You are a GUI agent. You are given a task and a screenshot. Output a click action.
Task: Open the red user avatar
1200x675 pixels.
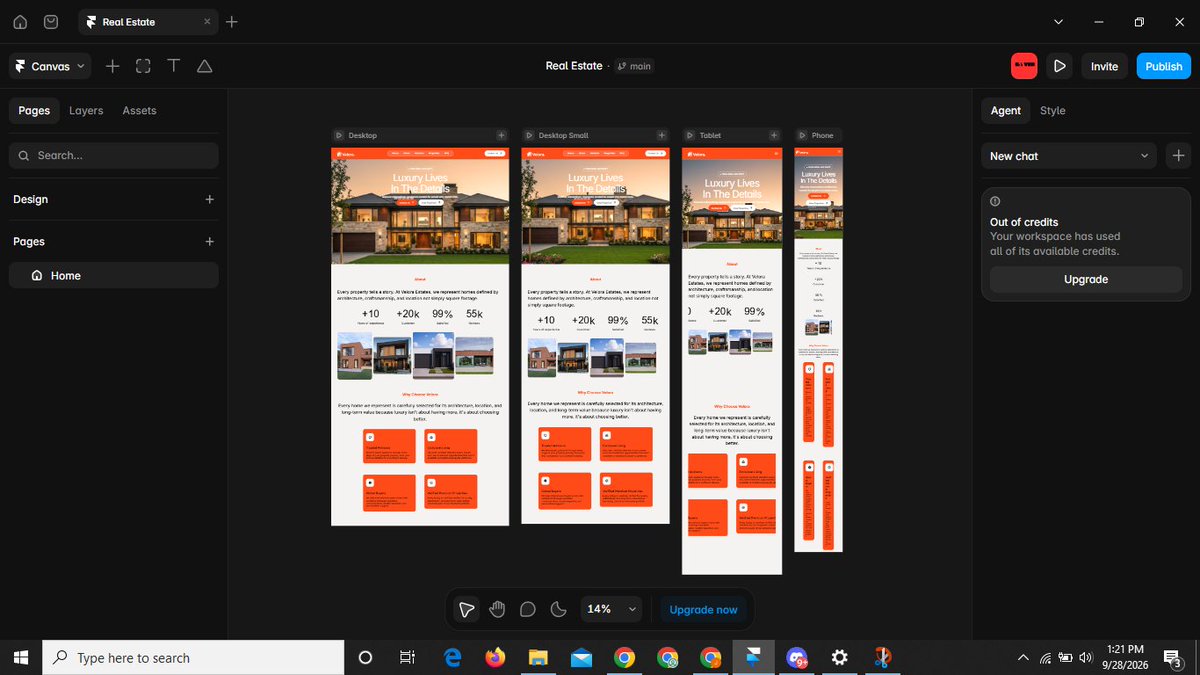[1024, 66]
